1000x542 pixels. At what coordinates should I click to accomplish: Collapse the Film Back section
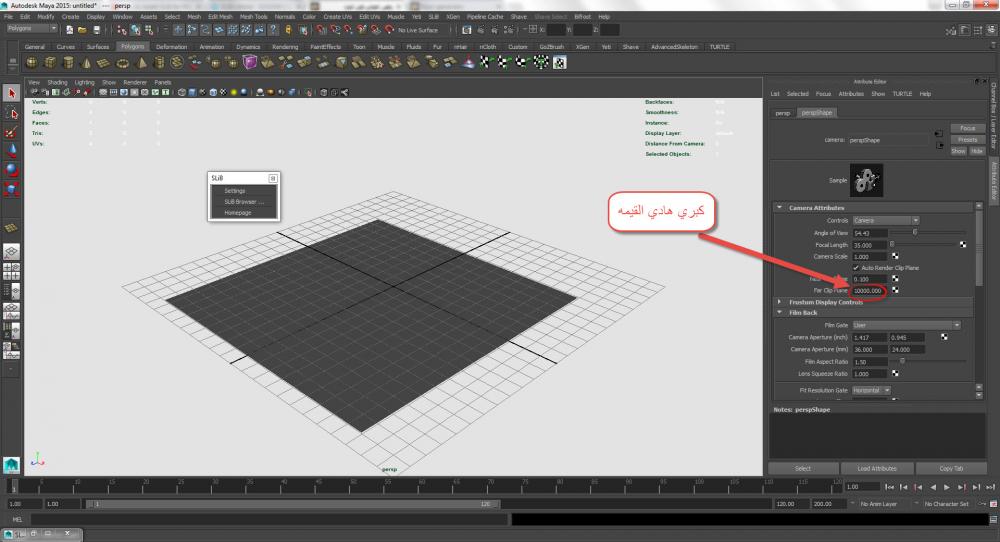tap(779, 312)
